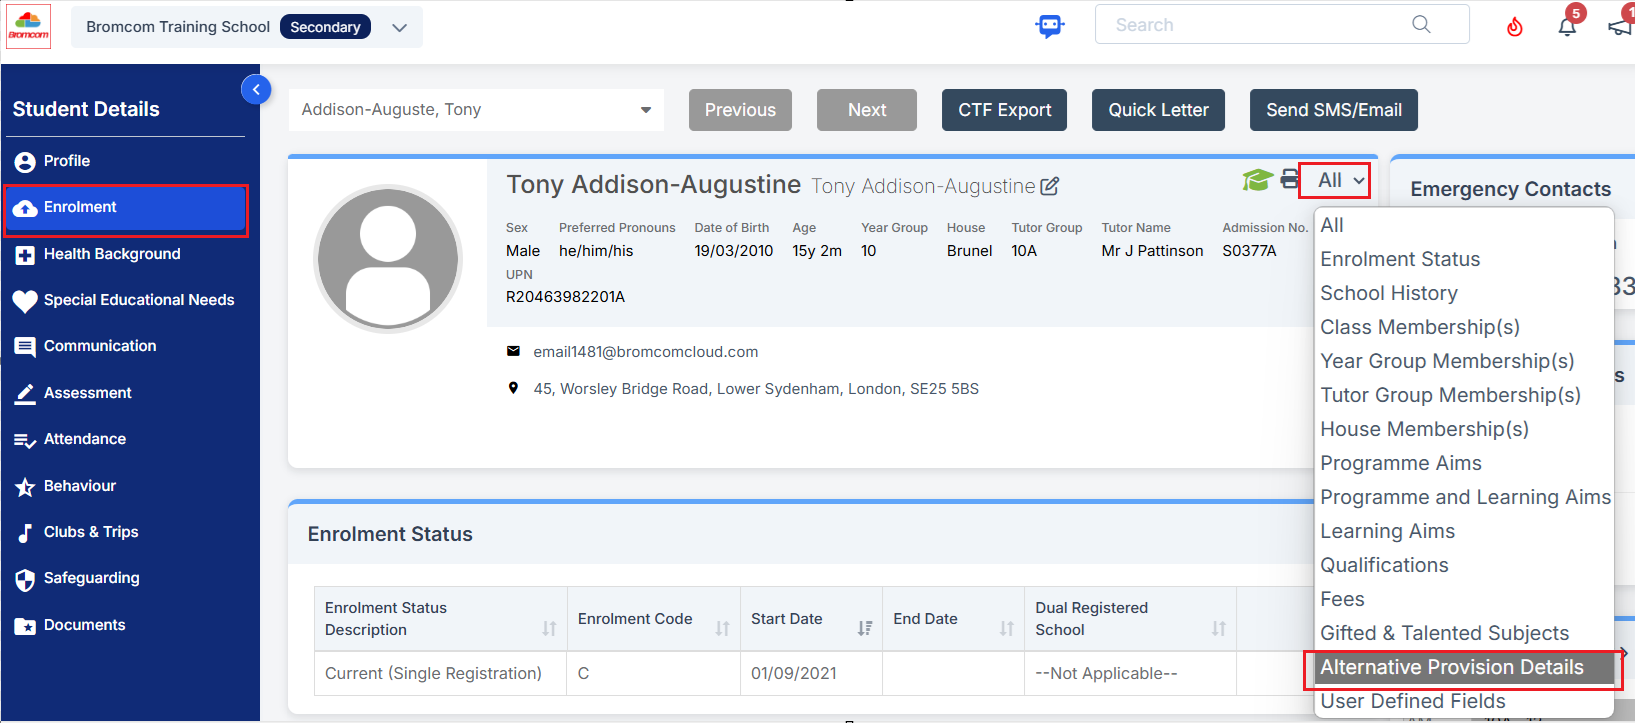
Task: Expand the school selector chevron
Action: [x=400, y=28]
